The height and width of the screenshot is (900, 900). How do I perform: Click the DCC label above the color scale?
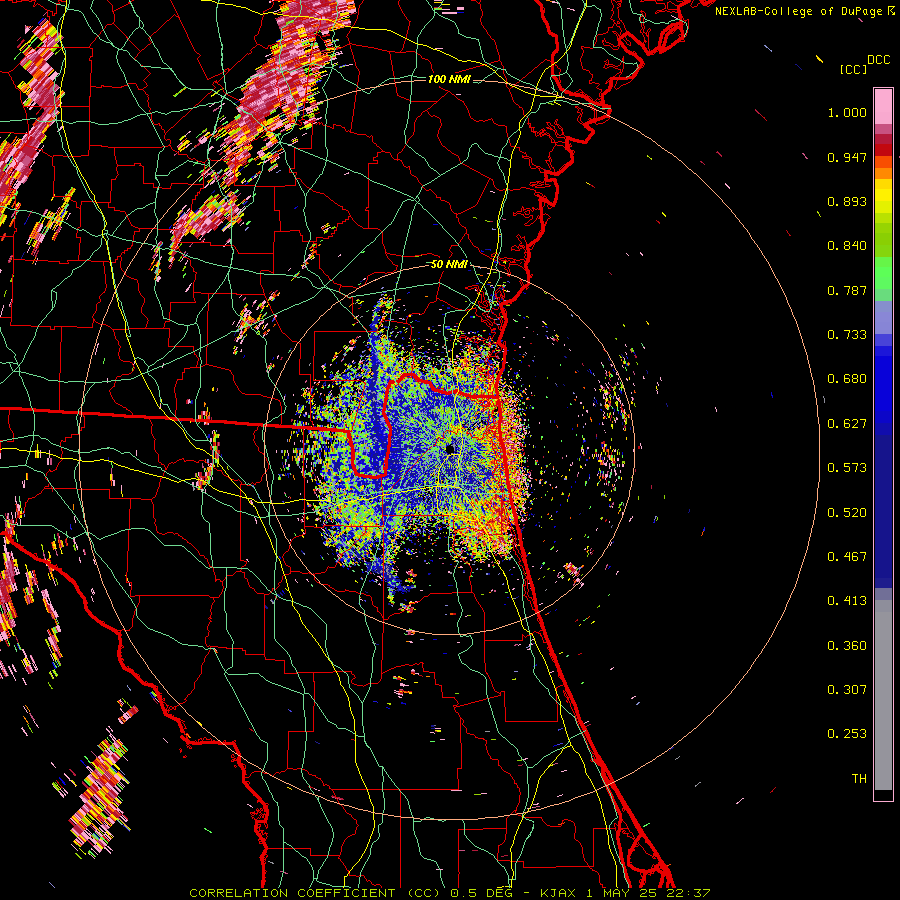tap(878, 60)
